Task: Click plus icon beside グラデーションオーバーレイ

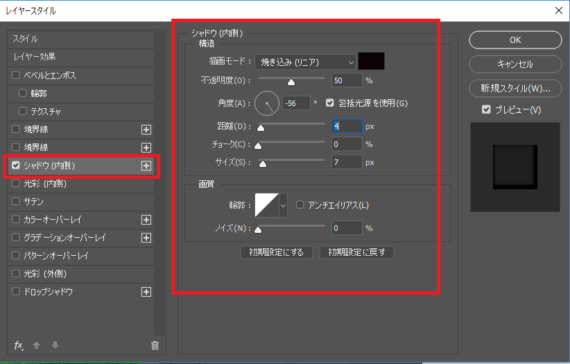Action: tap(146, 238)
